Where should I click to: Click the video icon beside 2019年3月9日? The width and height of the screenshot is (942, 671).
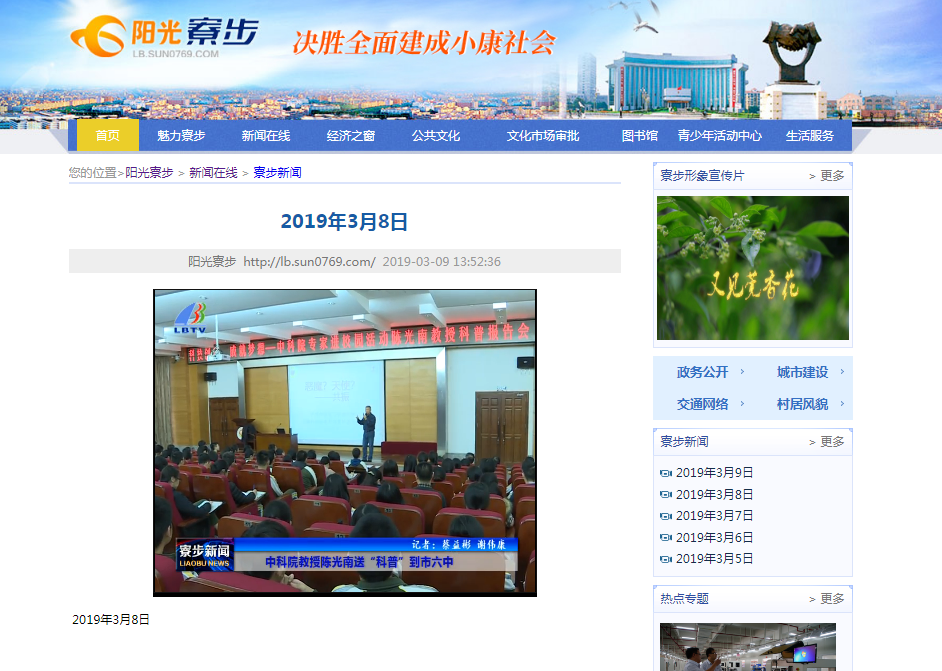point(666,473)
